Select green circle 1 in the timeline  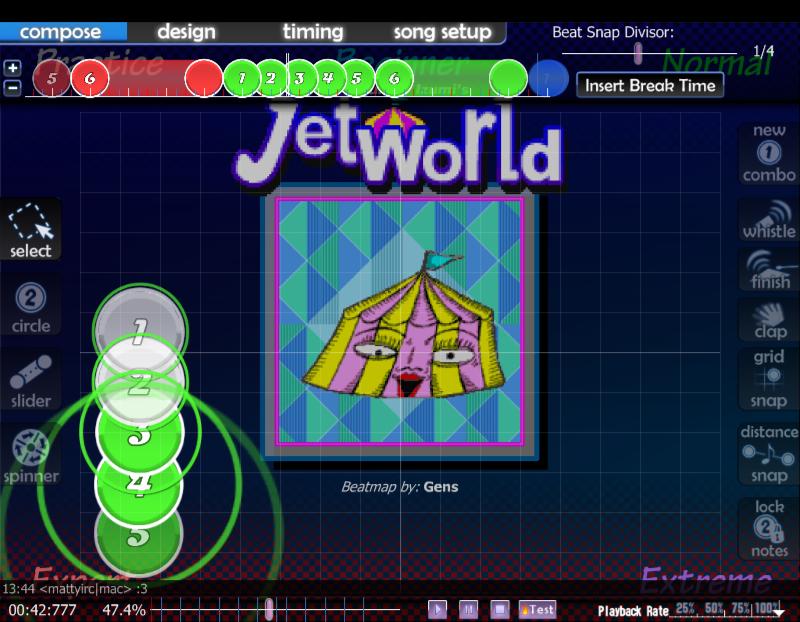[x=242, y=78]
